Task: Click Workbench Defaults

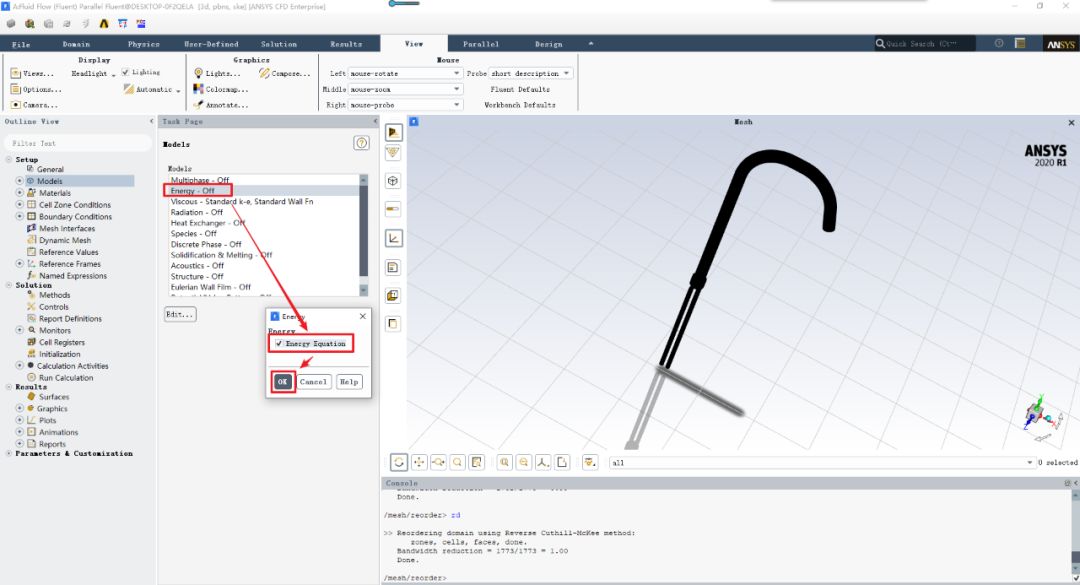Action: tap(520, 105)
